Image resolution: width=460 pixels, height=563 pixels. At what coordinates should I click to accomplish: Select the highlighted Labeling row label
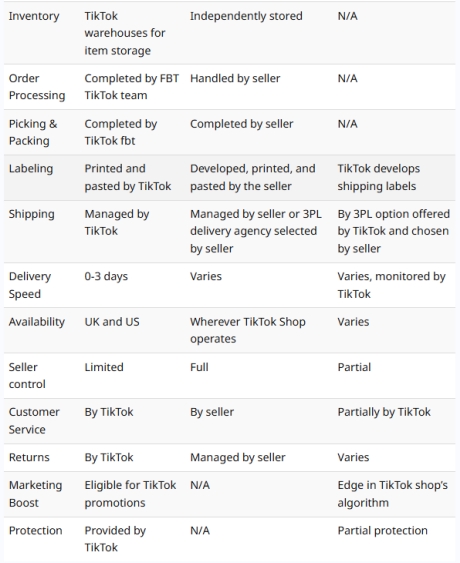point(31,169)
